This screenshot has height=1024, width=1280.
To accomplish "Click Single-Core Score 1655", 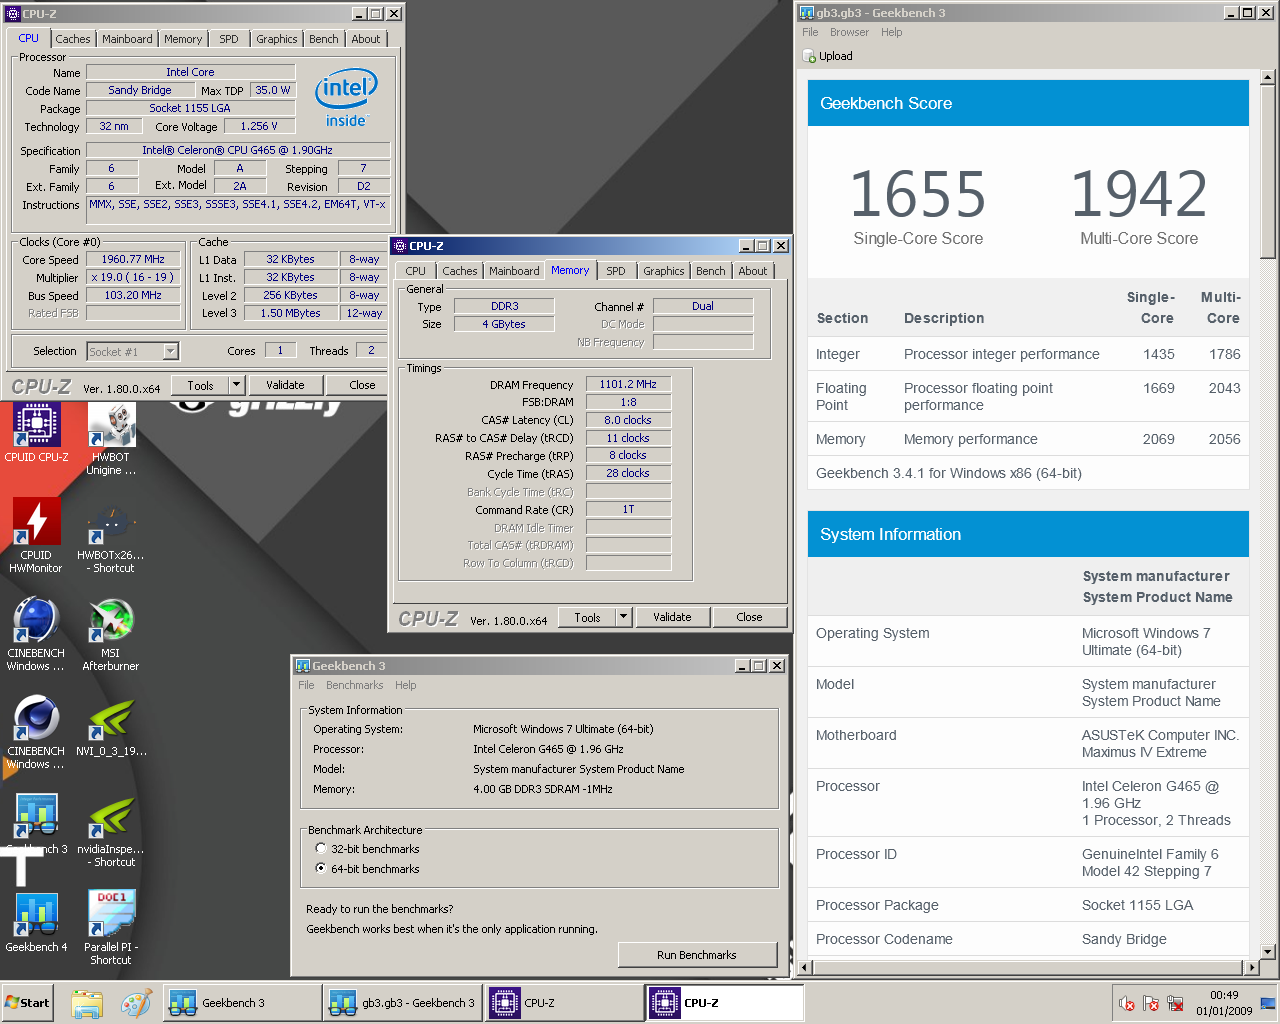I will (x=918, y=194).
